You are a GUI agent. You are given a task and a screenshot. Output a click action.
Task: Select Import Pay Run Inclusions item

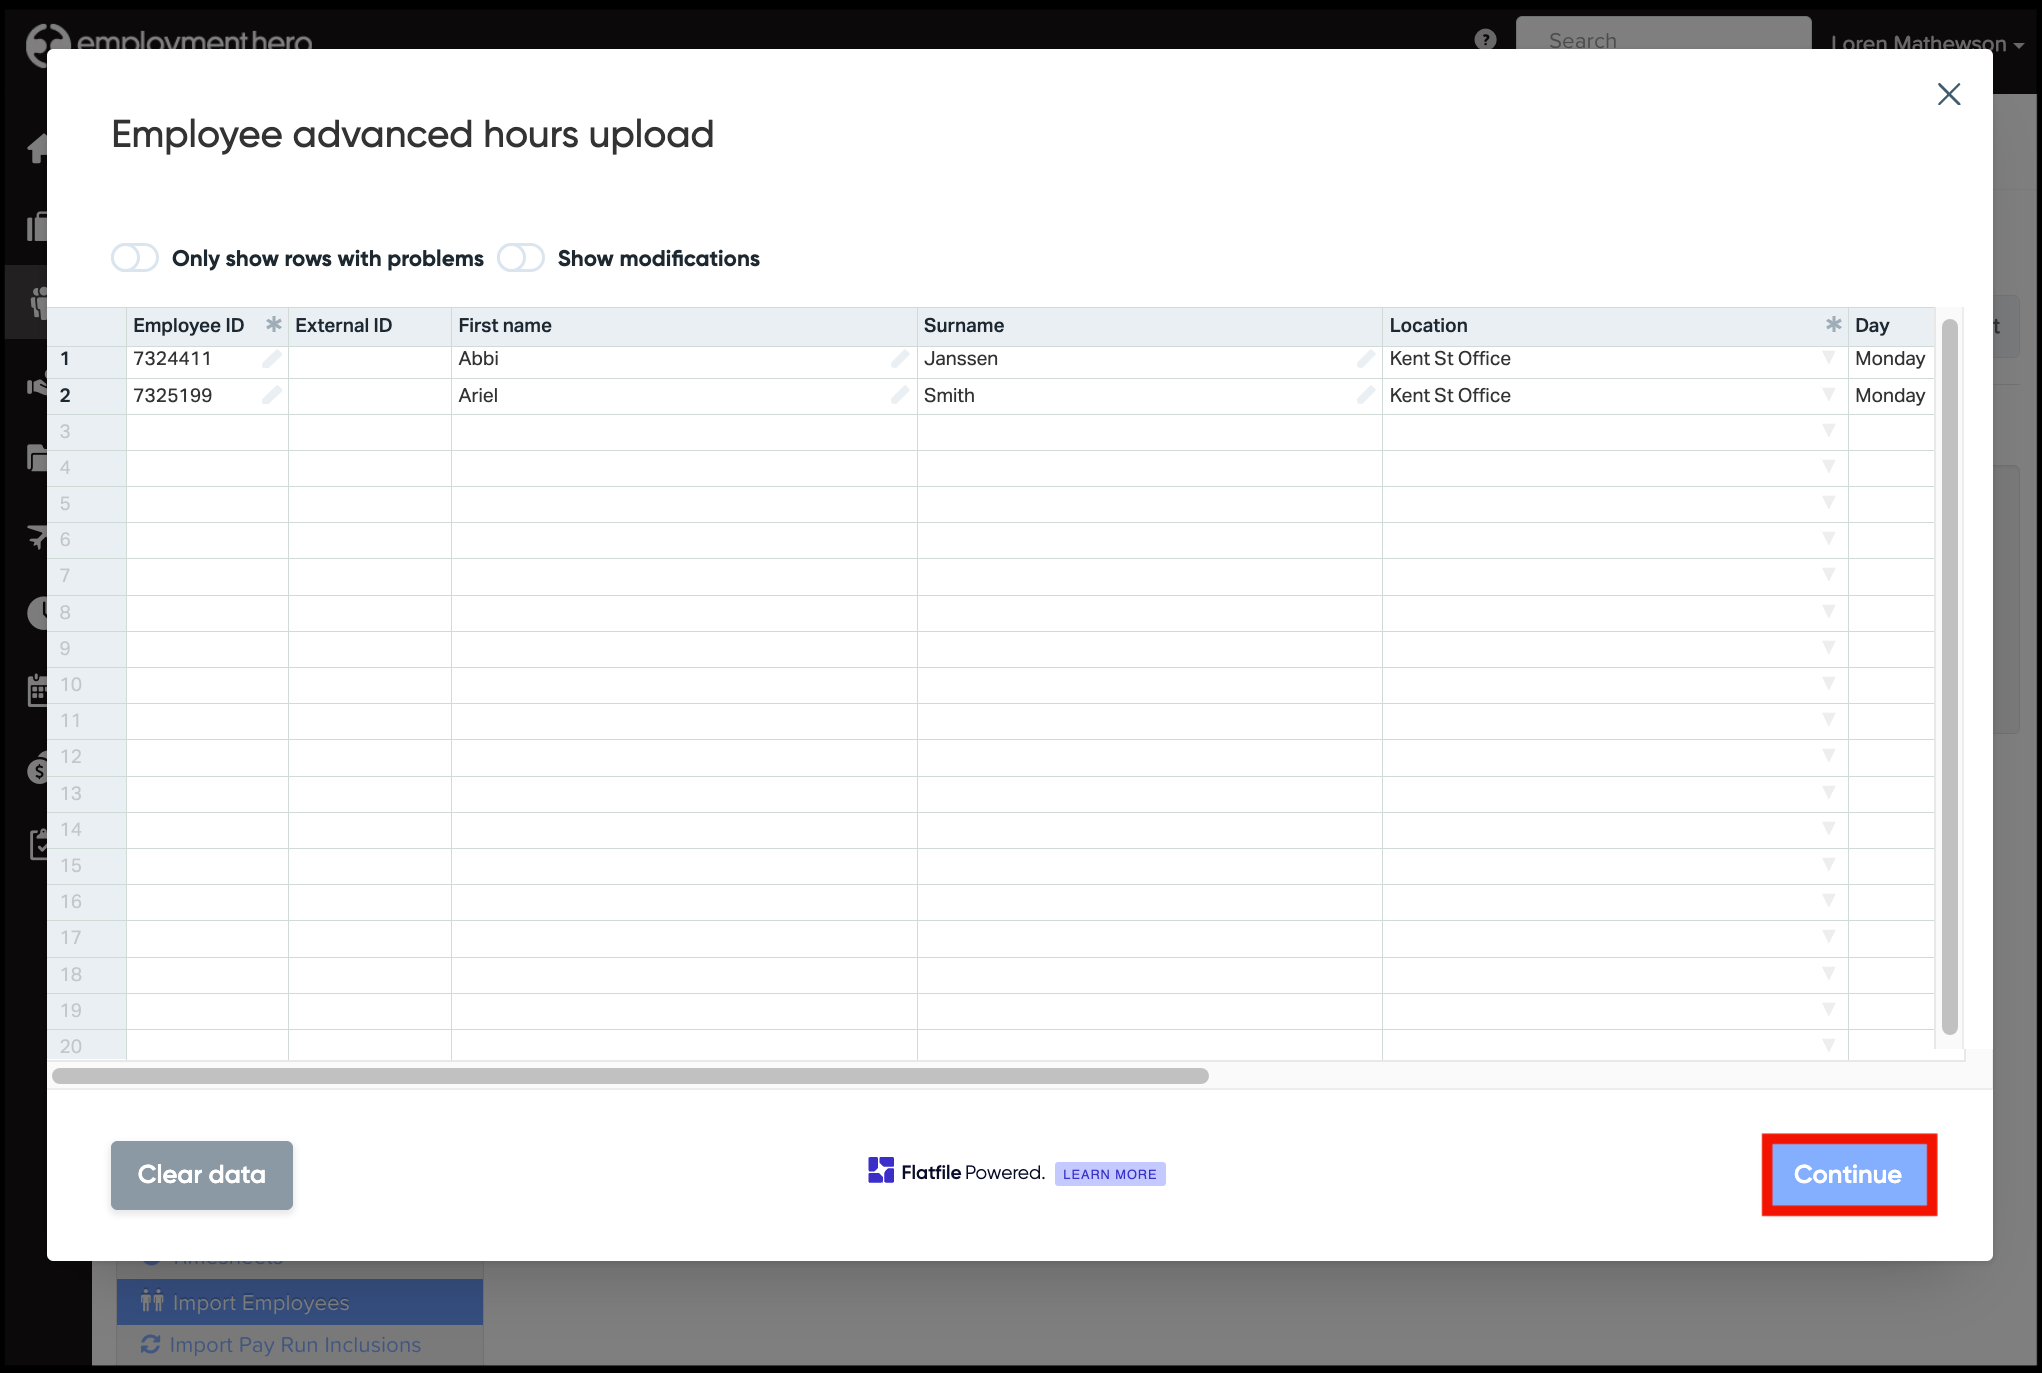click(x=295, y=1345)
